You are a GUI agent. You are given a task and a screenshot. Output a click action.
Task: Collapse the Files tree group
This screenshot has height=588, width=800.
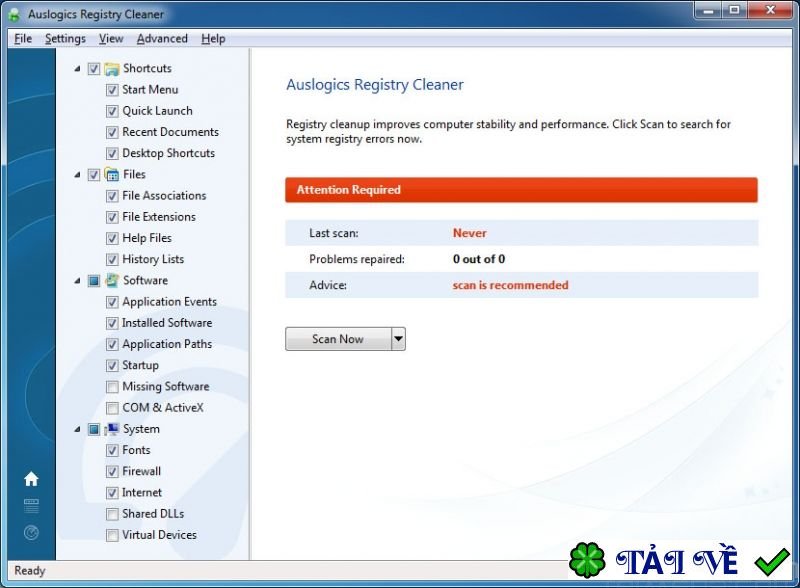coord(78,175)
